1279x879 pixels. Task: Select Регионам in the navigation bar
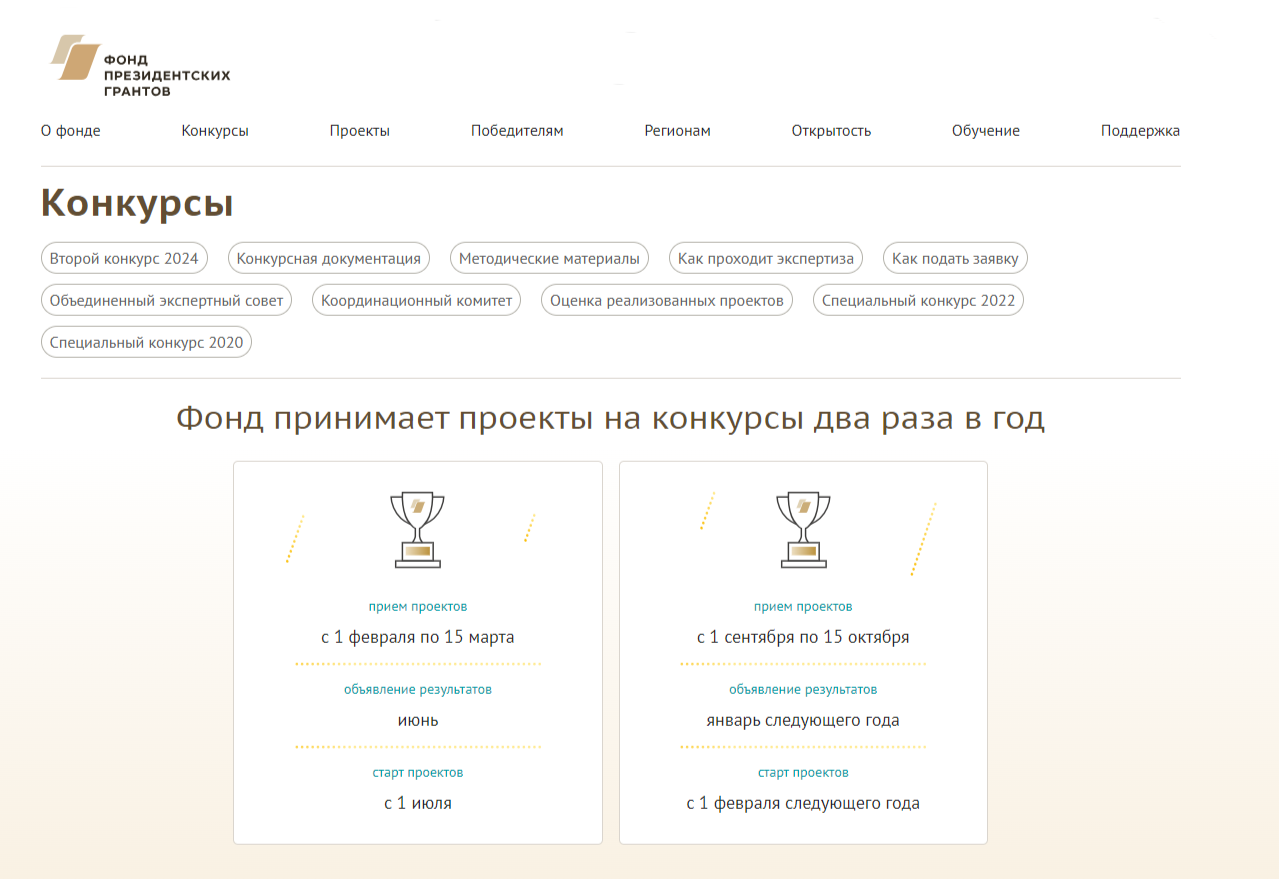click(677, 131)
